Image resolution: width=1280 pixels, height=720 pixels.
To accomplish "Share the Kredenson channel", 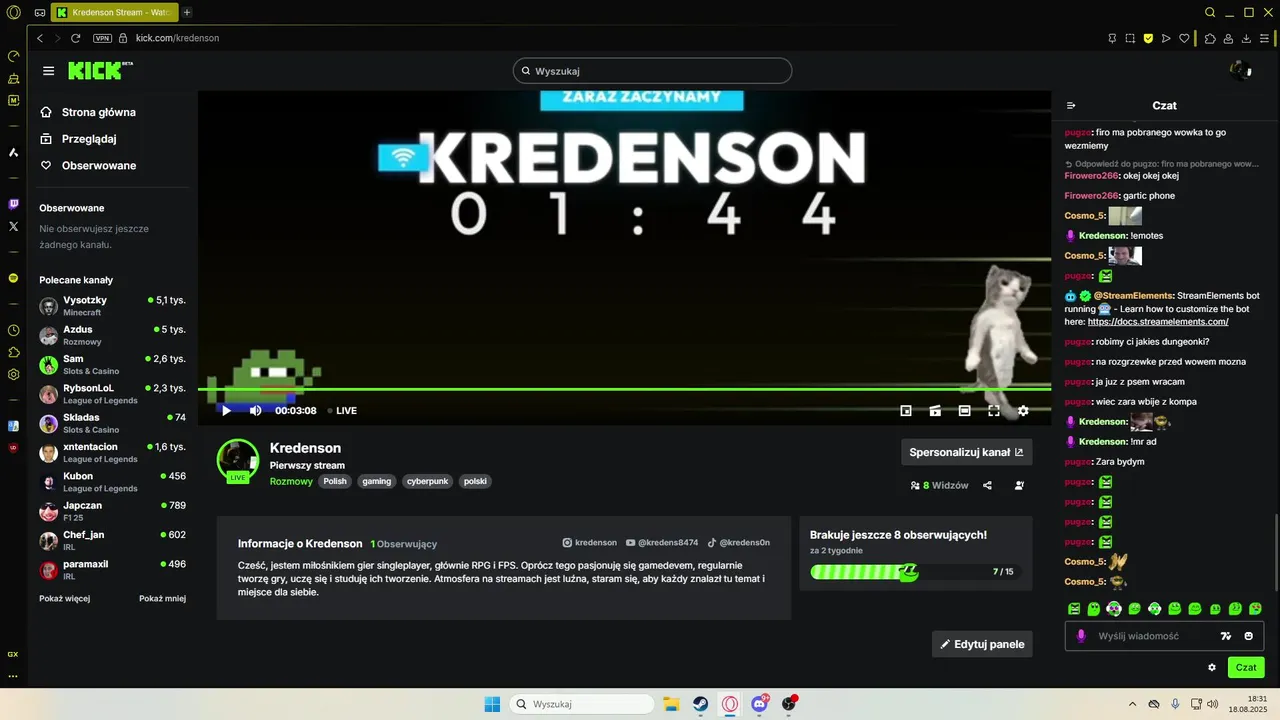I will coord(987,485).
